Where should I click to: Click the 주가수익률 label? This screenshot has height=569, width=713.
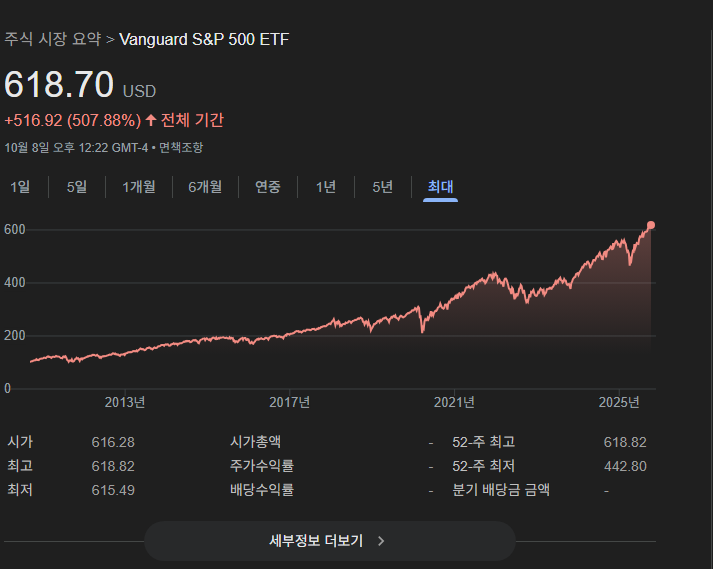pyautogui.click(x=262, y=466)
